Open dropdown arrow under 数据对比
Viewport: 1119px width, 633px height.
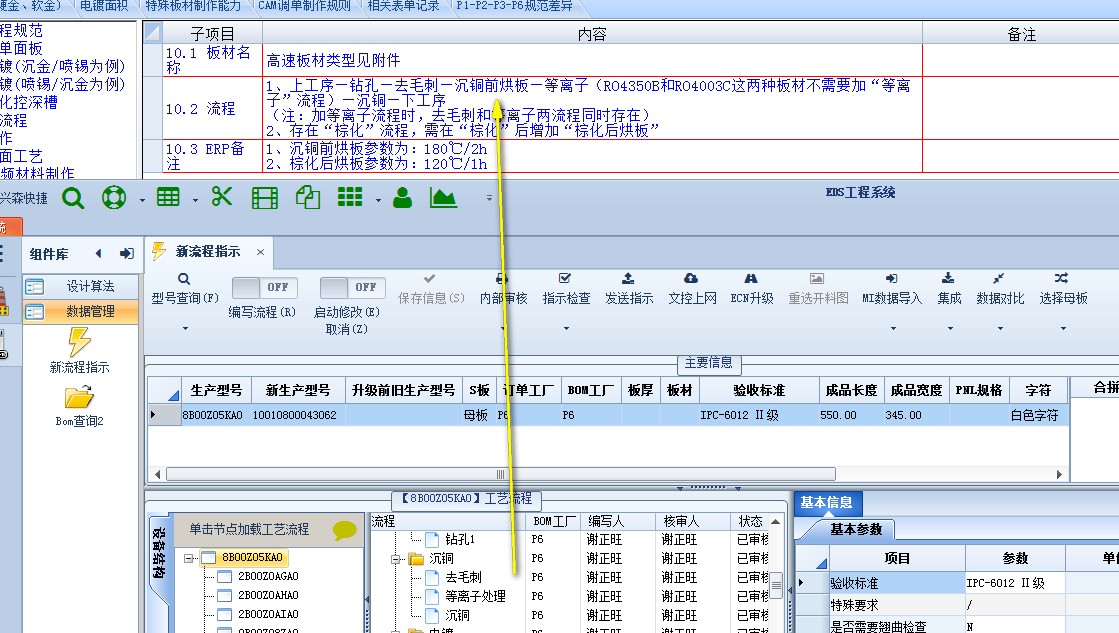pos(1000,328)
